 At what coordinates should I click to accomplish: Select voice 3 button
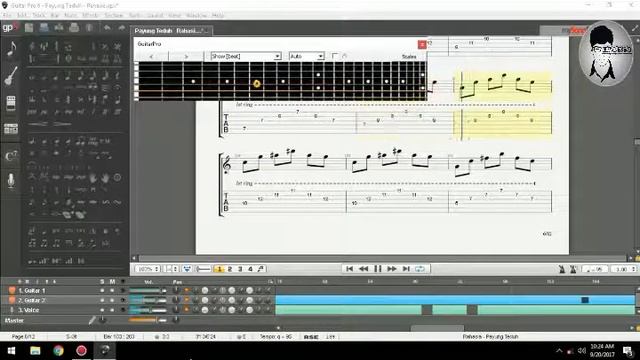click(240, 269)
